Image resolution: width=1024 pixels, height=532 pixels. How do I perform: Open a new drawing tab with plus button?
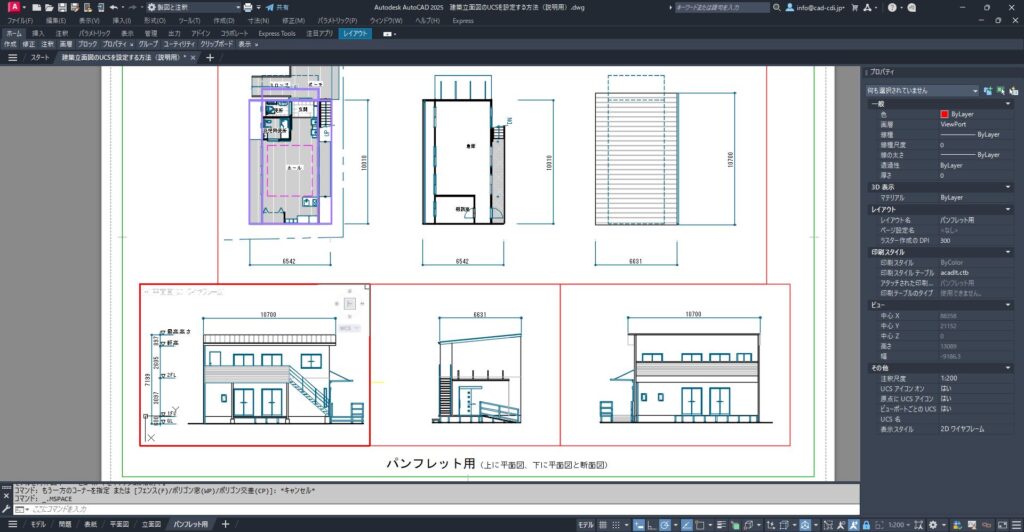click(x=210, y=57)
